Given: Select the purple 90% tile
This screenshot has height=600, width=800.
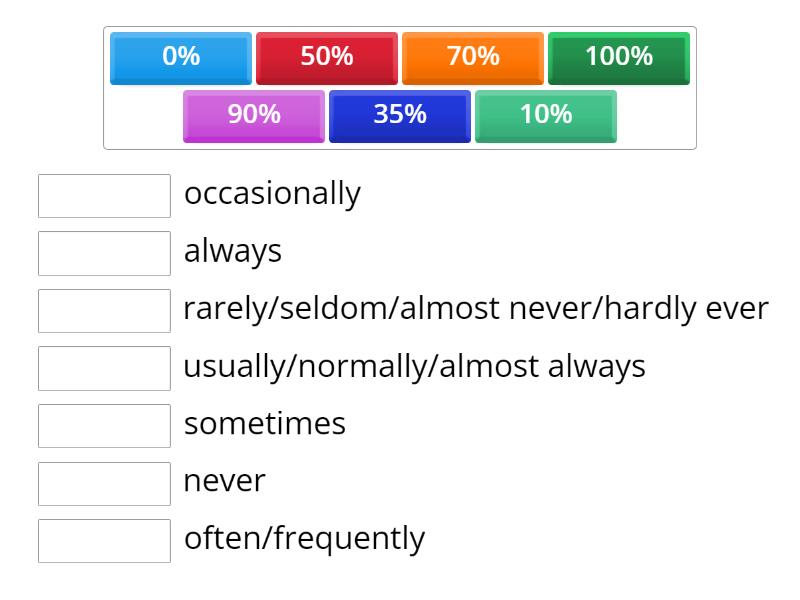Looking at the screenshot, I should tap(254, 115).
